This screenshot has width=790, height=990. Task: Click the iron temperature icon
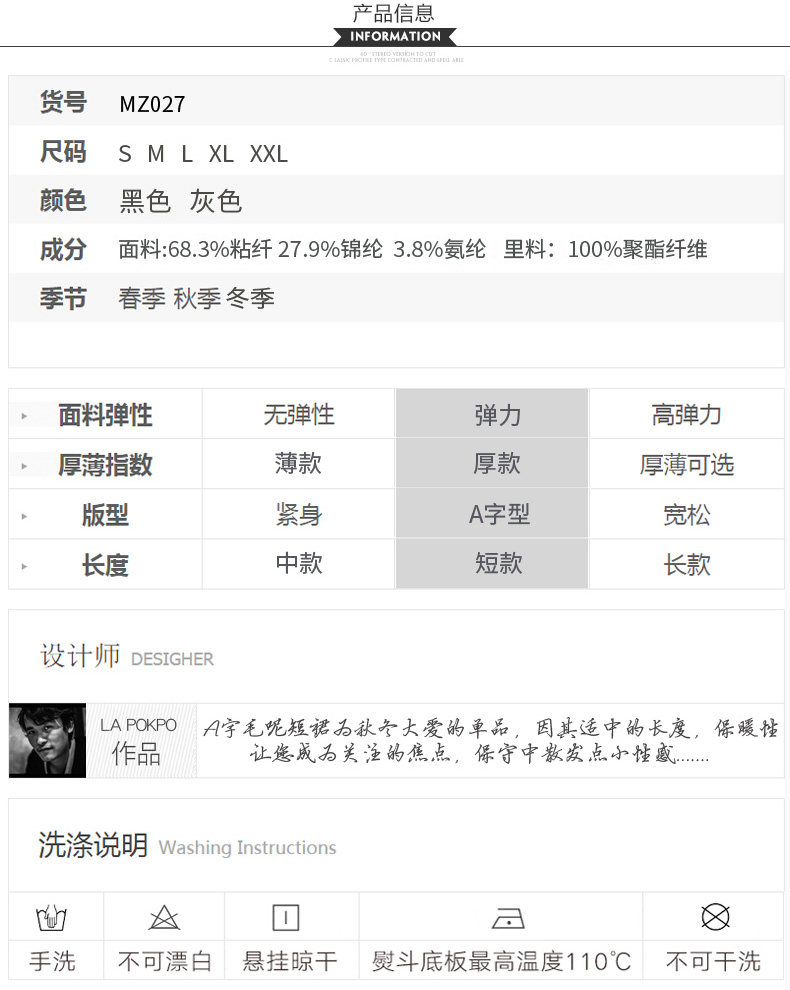click(508, 919)
